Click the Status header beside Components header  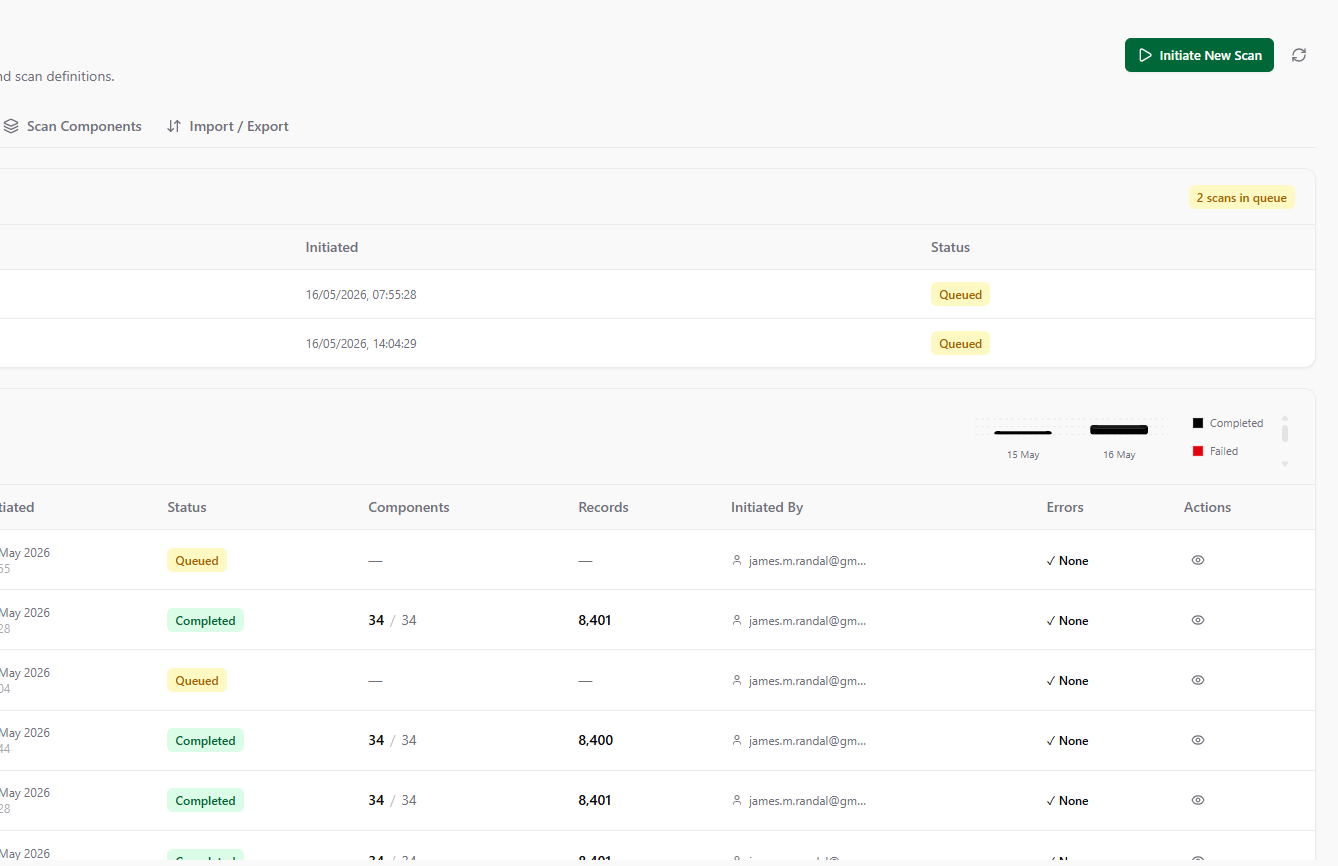pyautogui.click(x=187, y=507)
